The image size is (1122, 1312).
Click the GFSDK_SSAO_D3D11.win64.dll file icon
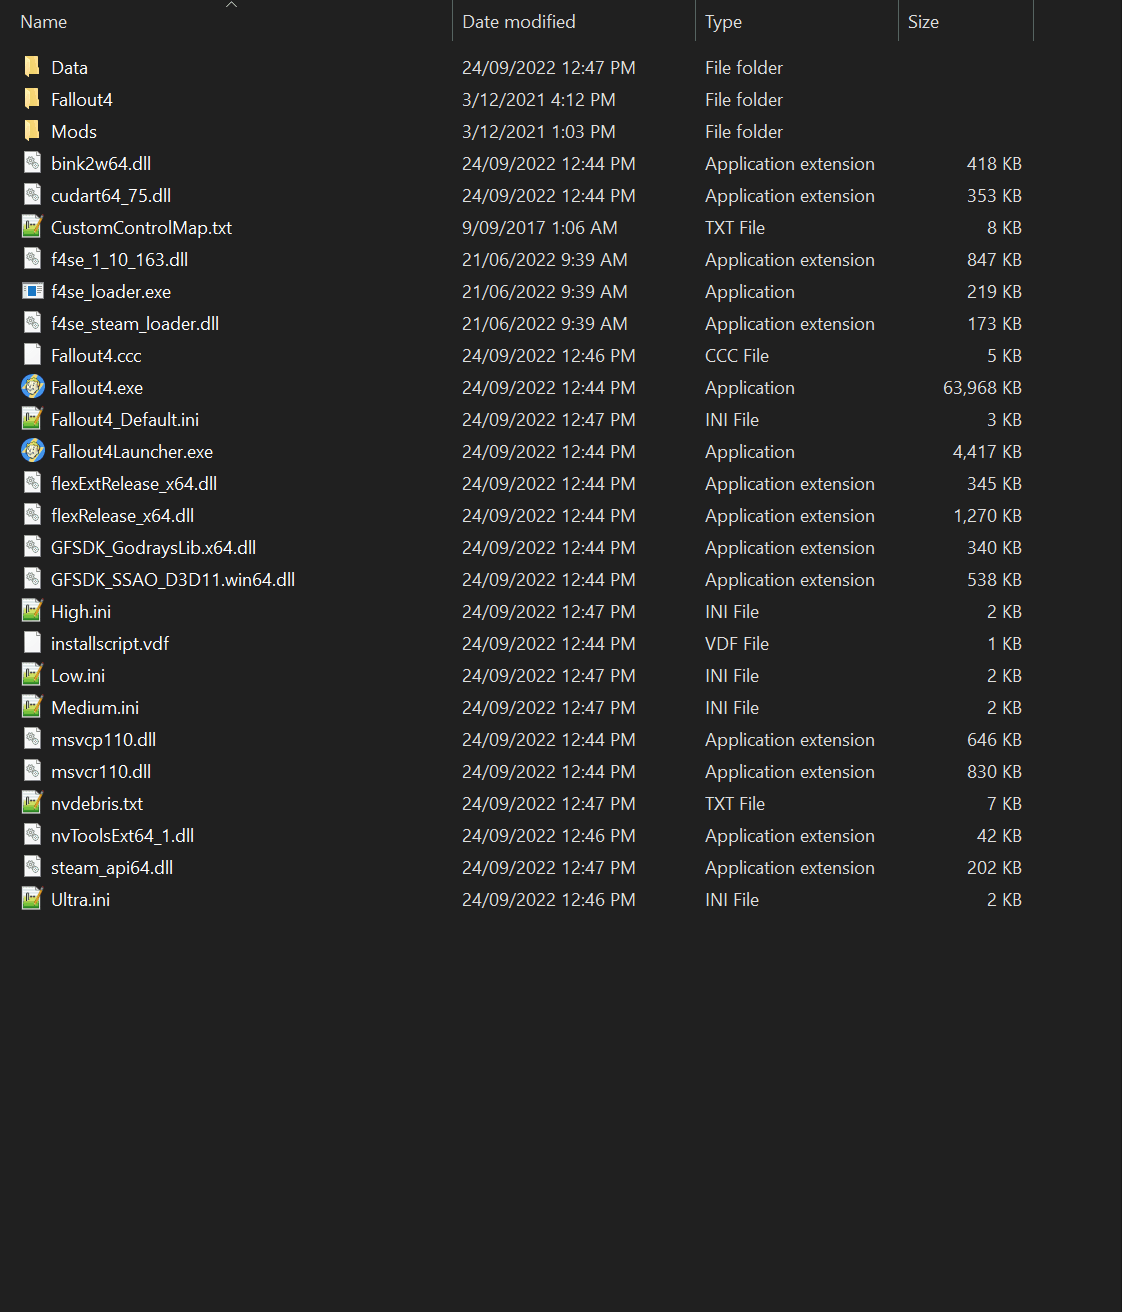tap(32, 579)
